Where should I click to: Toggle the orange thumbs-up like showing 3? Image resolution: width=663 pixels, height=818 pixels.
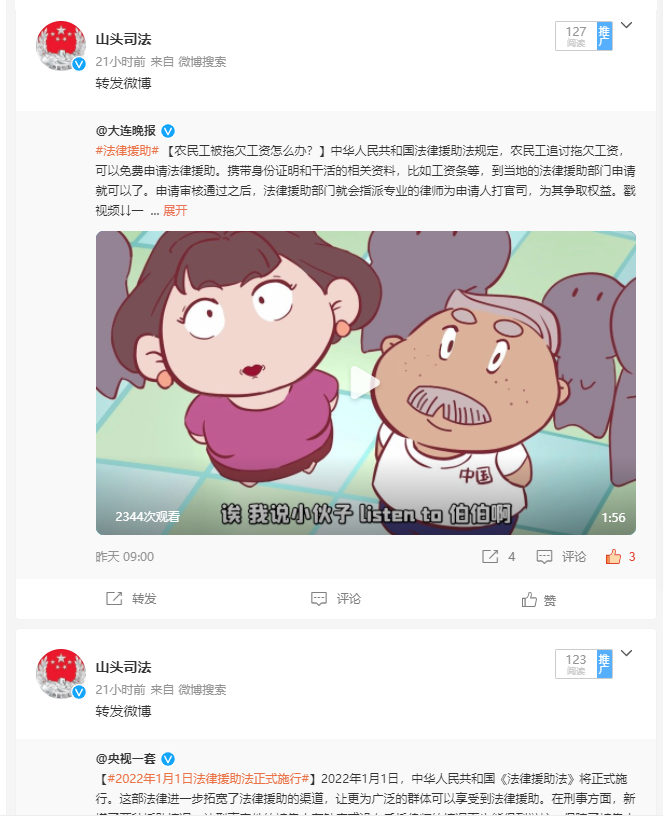coord(620,557)
